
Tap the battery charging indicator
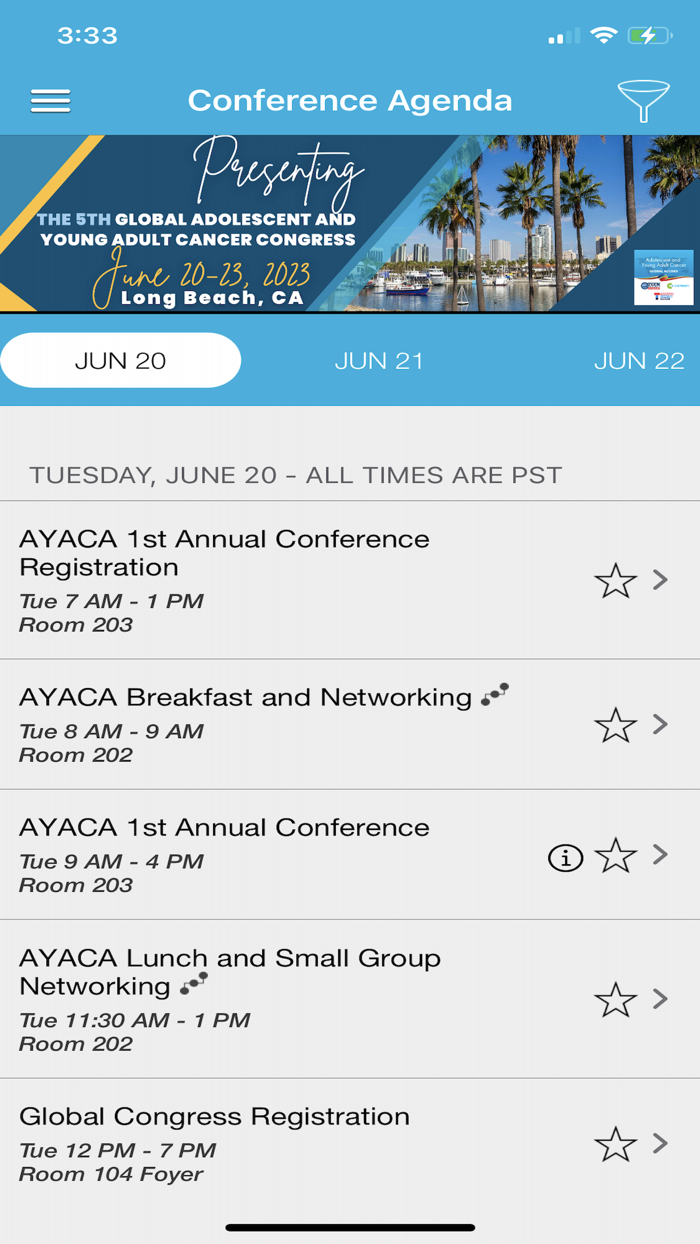pyautogui.click(x=647, y=36)
